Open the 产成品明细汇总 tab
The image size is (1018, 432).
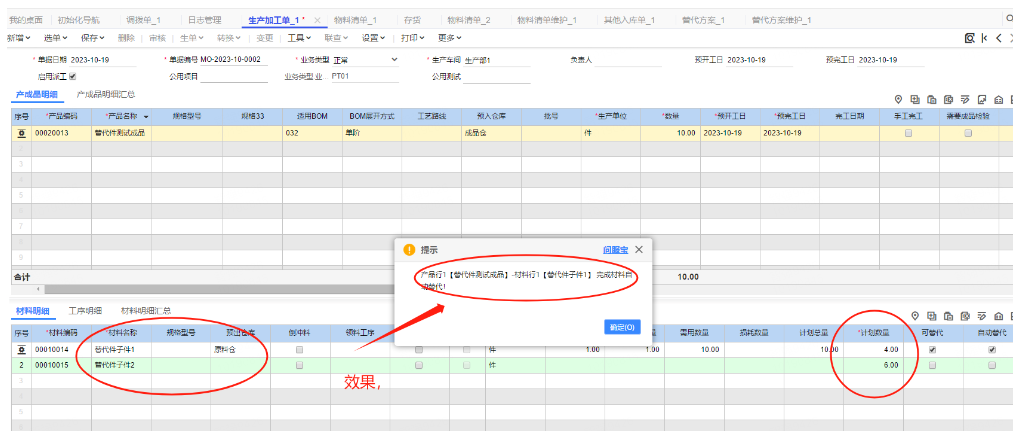106,95
